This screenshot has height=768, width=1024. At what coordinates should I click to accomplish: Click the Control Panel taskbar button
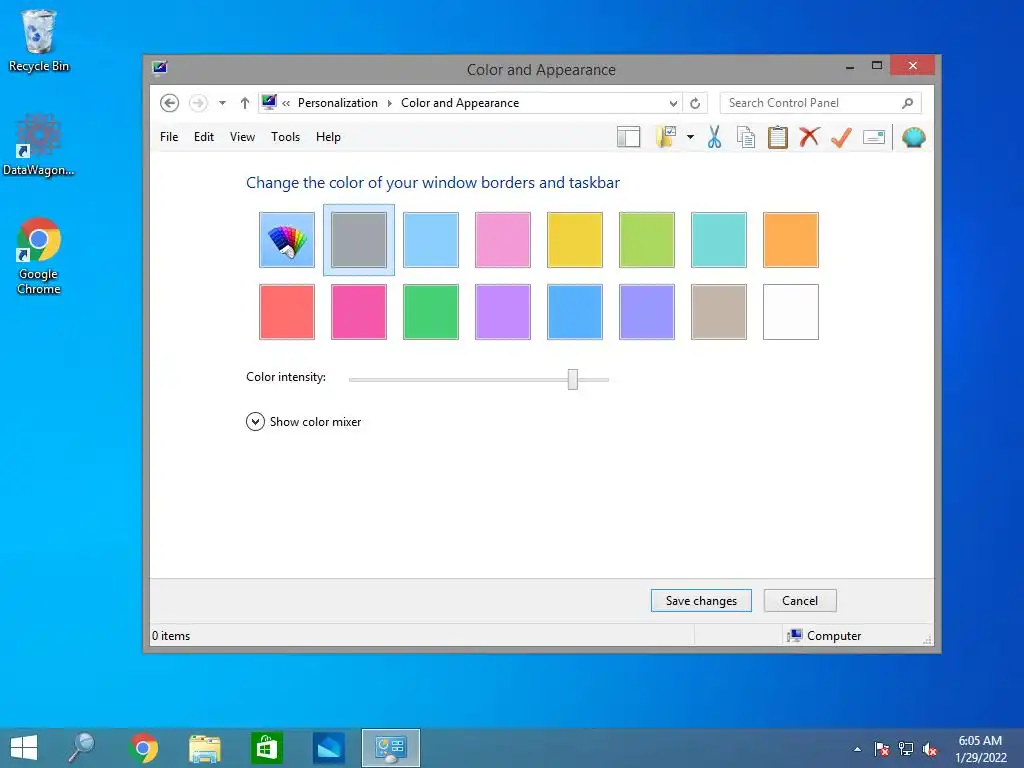[391, 748]
